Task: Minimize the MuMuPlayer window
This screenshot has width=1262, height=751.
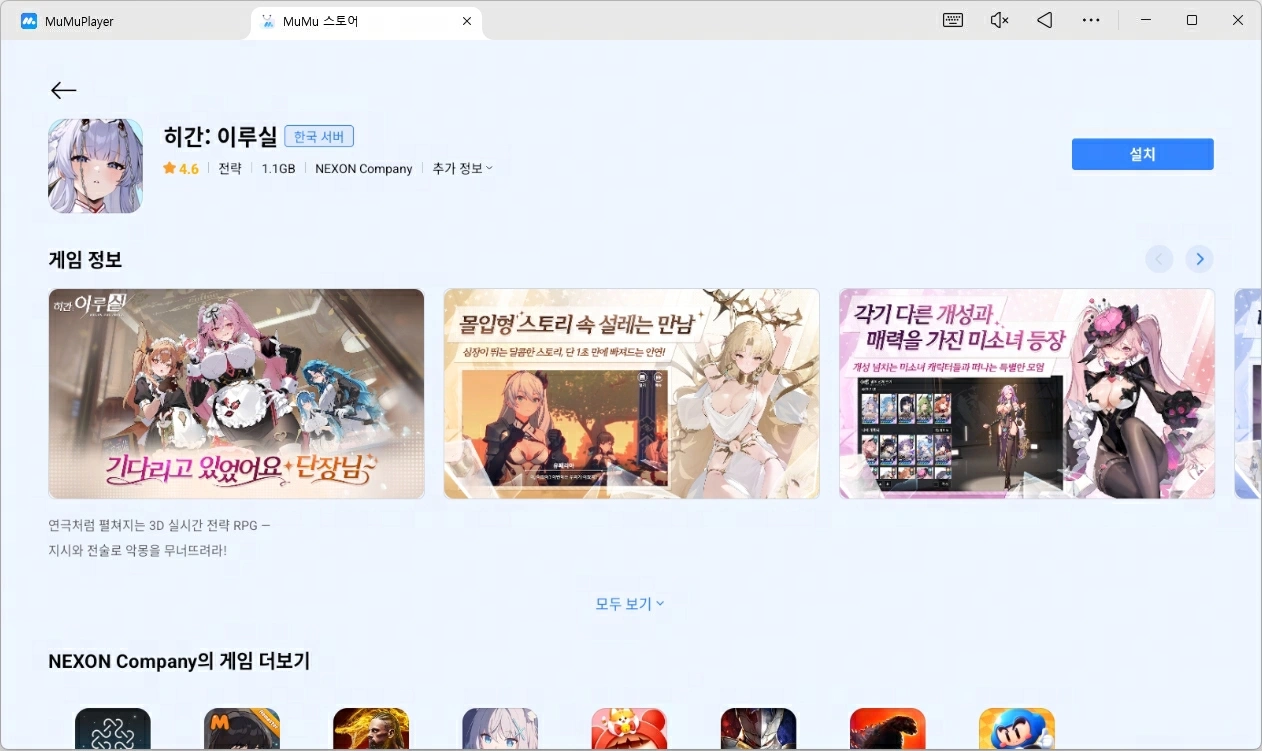Action: [x=1145, y=20]
